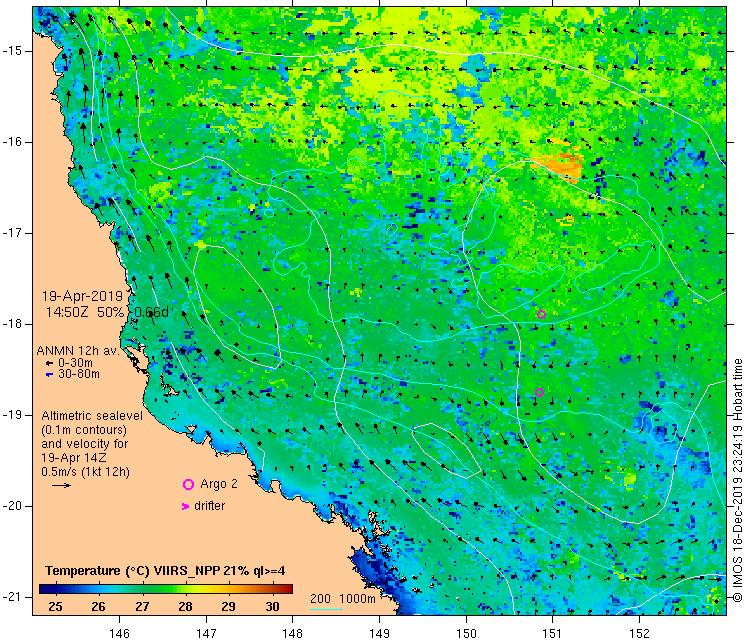The image size is (750, 640).
Task: Click the longitude label 152
Action: 640,633
